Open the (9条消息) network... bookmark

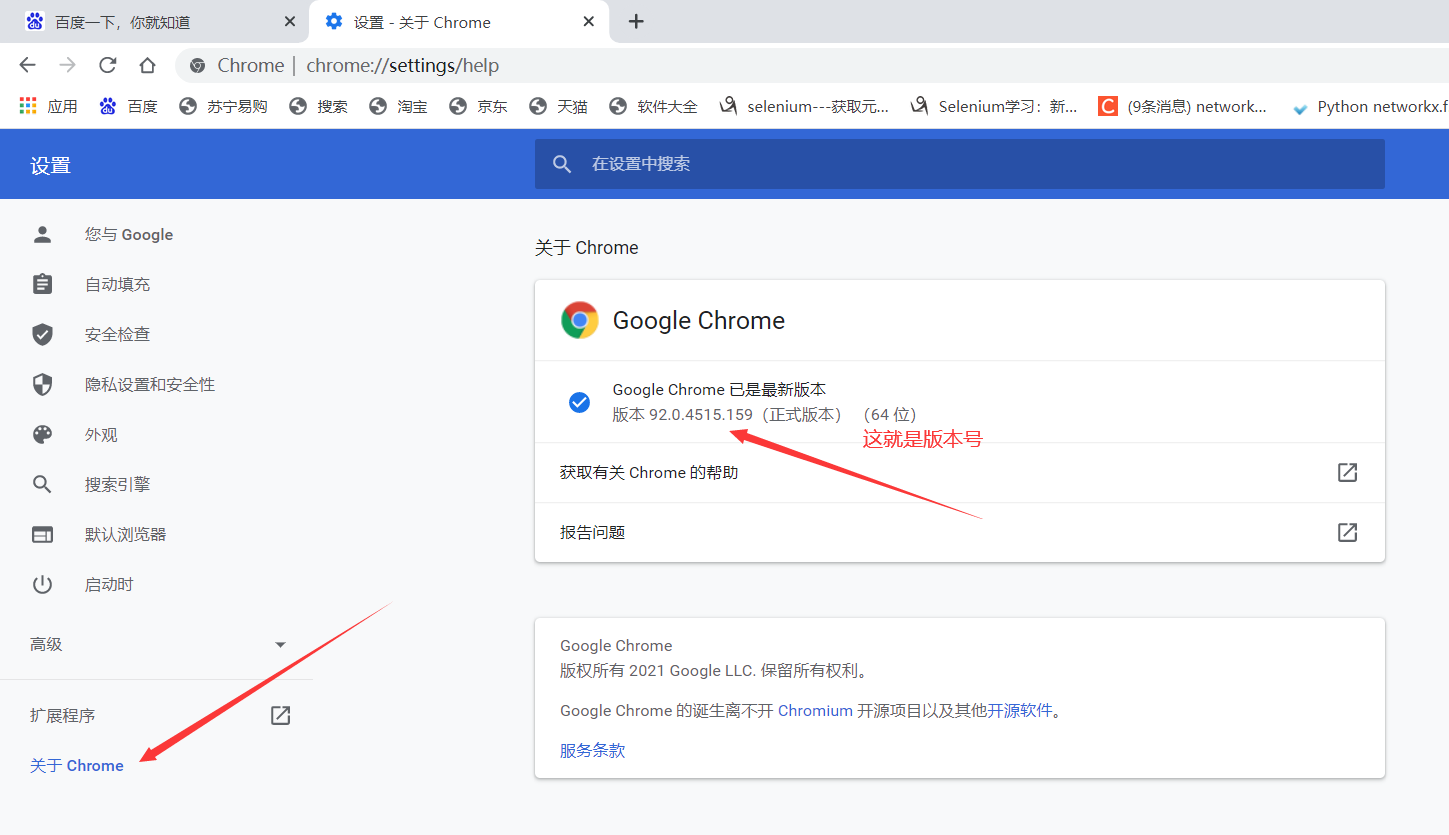[x=1182, y=106]
